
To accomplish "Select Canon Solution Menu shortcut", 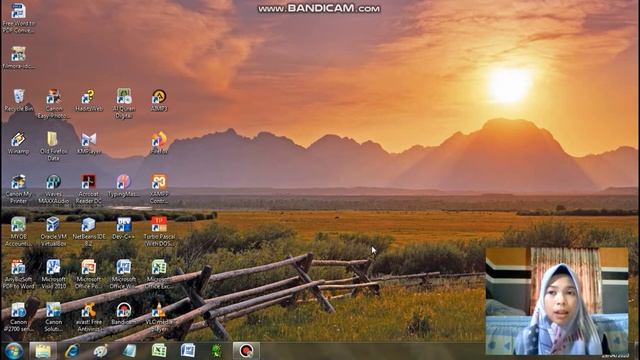I will coord(53,317).
